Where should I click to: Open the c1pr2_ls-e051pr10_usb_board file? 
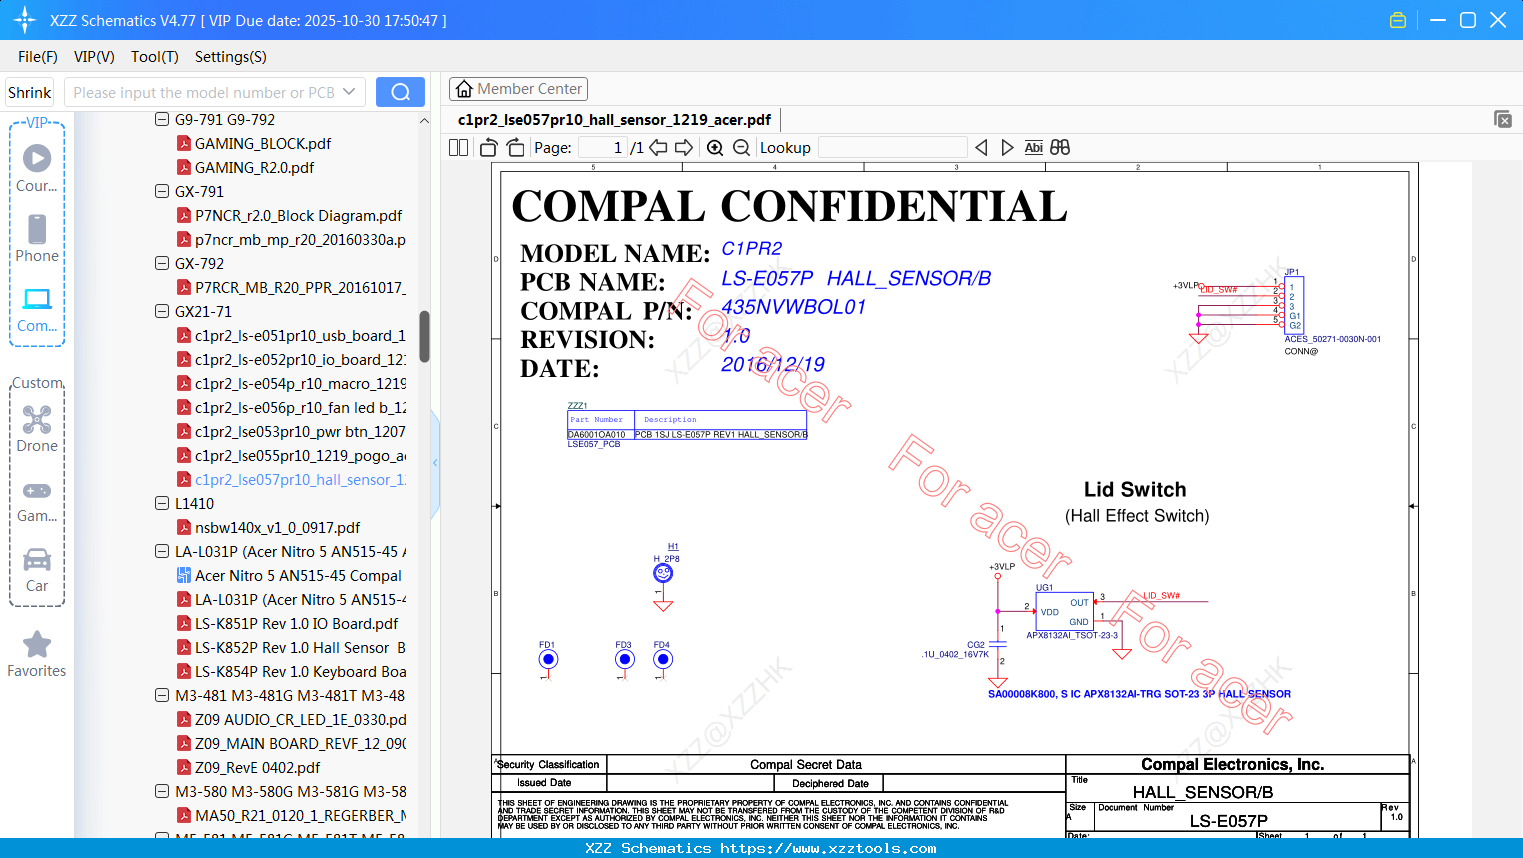point(300,335)
